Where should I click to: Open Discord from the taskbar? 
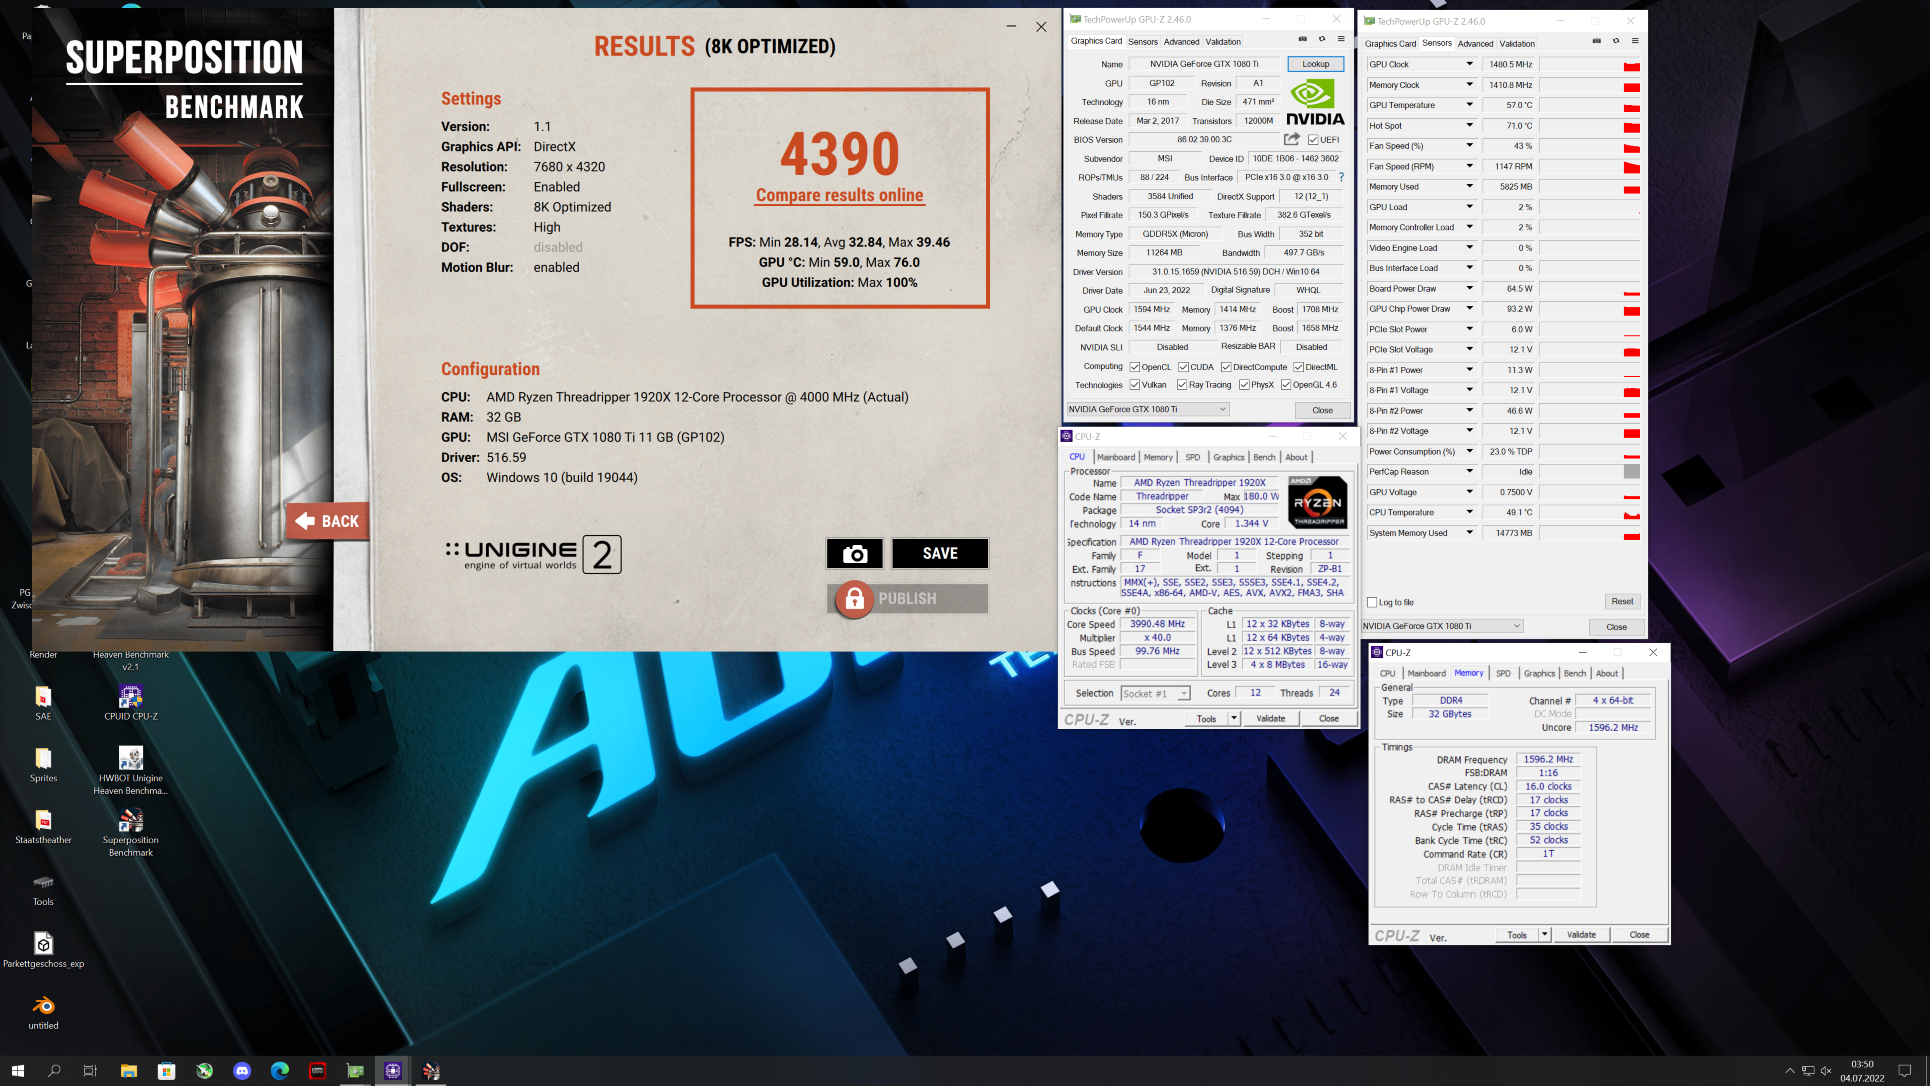point(241,1070)
